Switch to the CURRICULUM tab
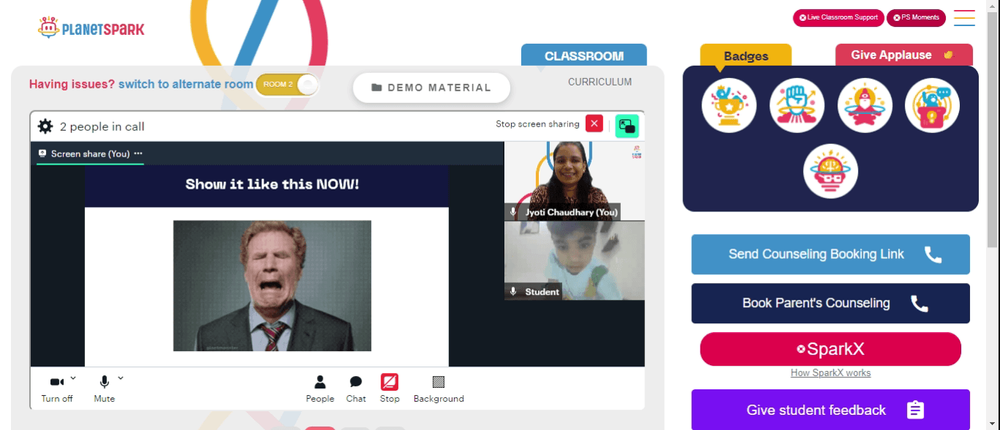The image size is (1000, 430). pos(600,82)
